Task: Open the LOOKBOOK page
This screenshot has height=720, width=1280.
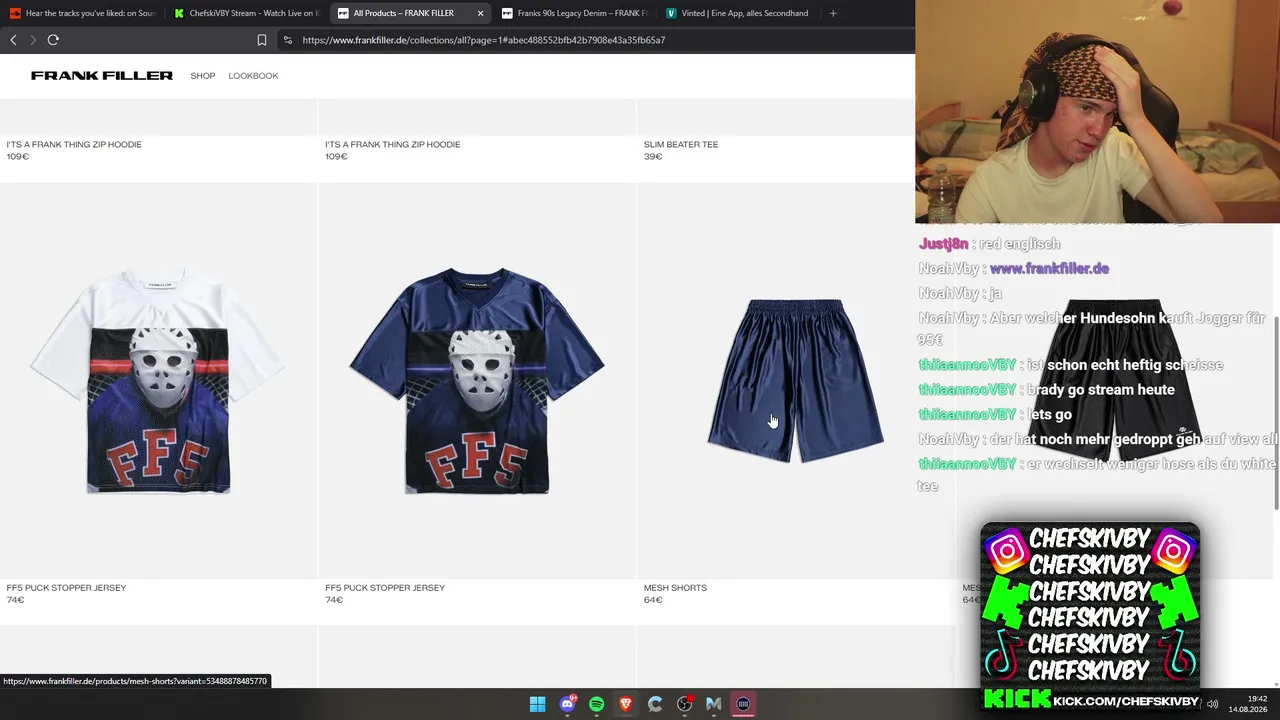Action: [253, 76]
